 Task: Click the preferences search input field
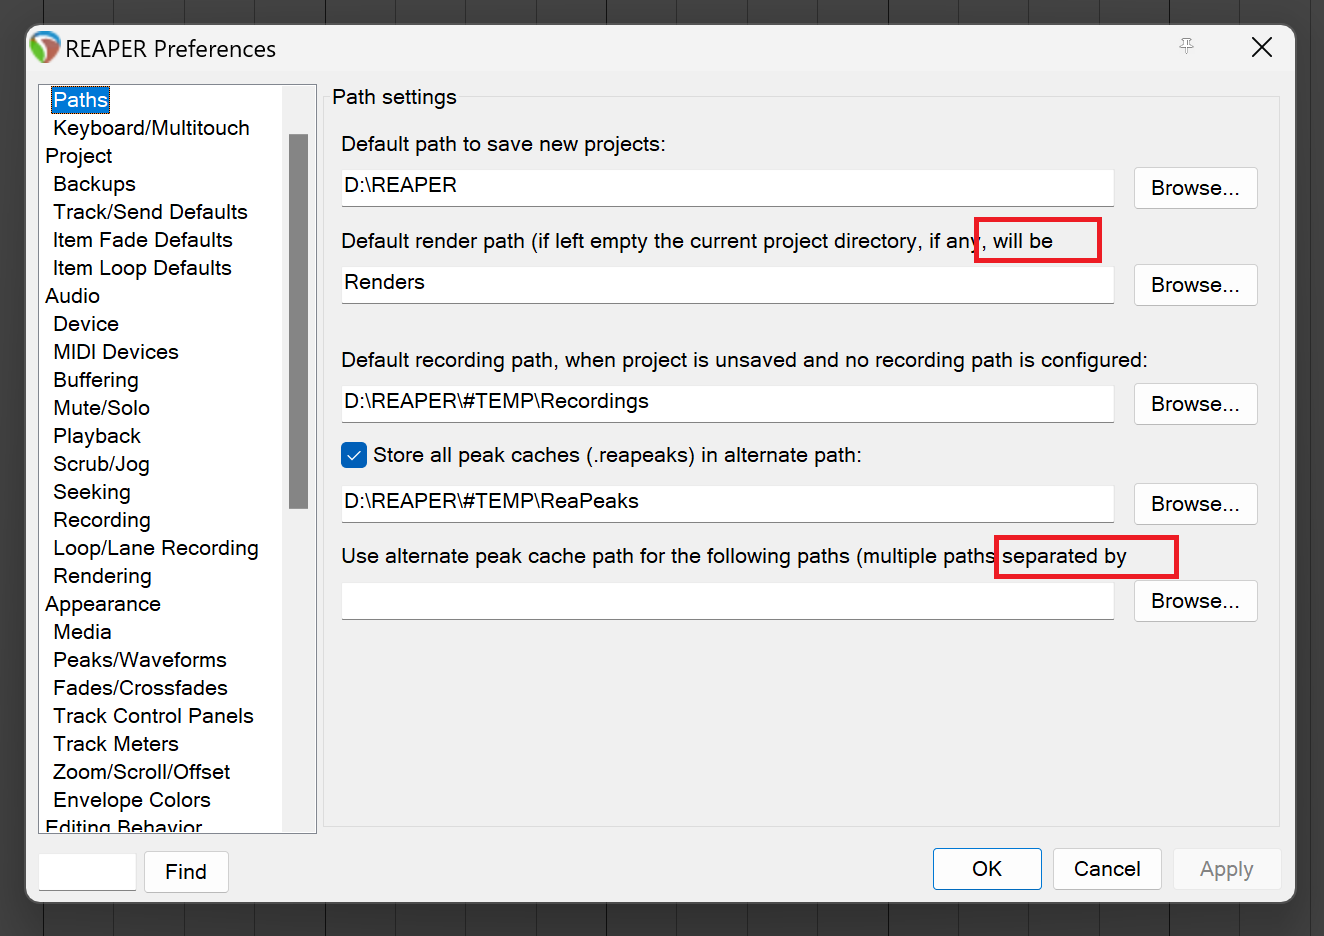pyautogui.click(x=87, y=871)
